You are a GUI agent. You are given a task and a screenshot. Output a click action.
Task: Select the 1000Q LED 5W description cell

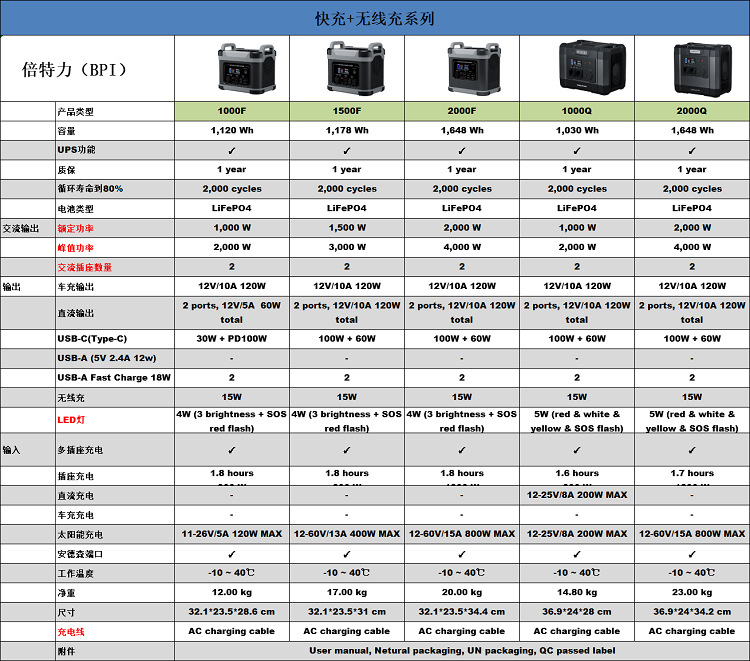577,421
